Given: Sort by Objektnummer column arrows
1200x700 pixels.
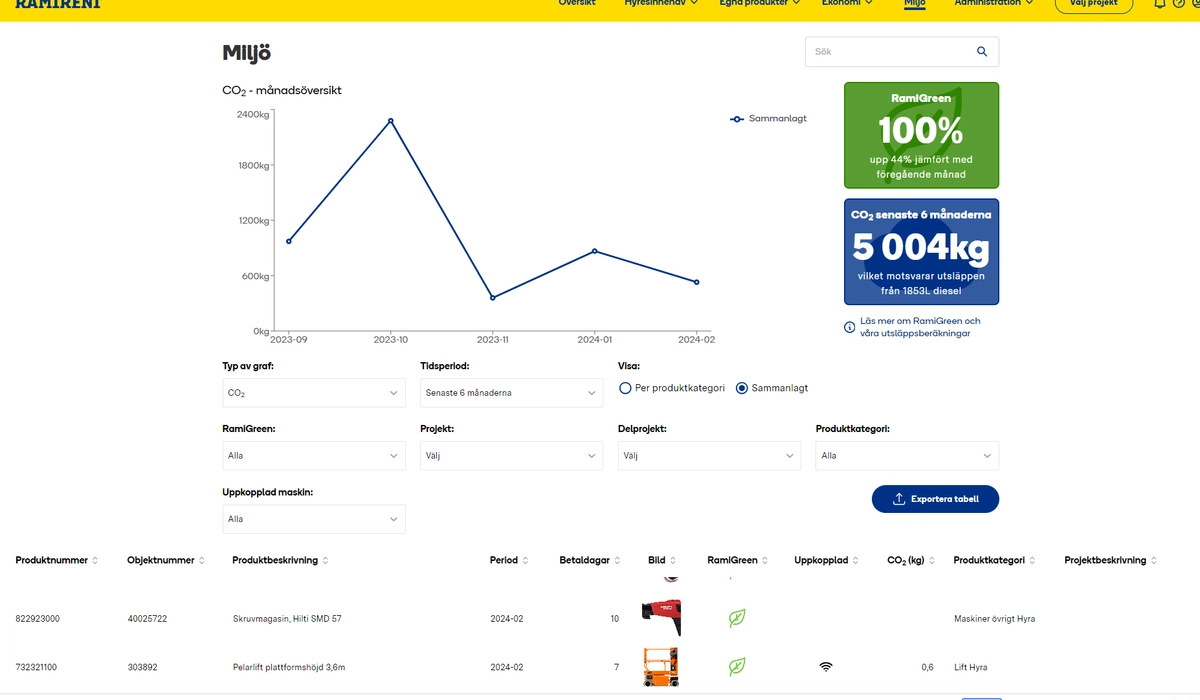Looking at the screenshot, I should 202,560.
